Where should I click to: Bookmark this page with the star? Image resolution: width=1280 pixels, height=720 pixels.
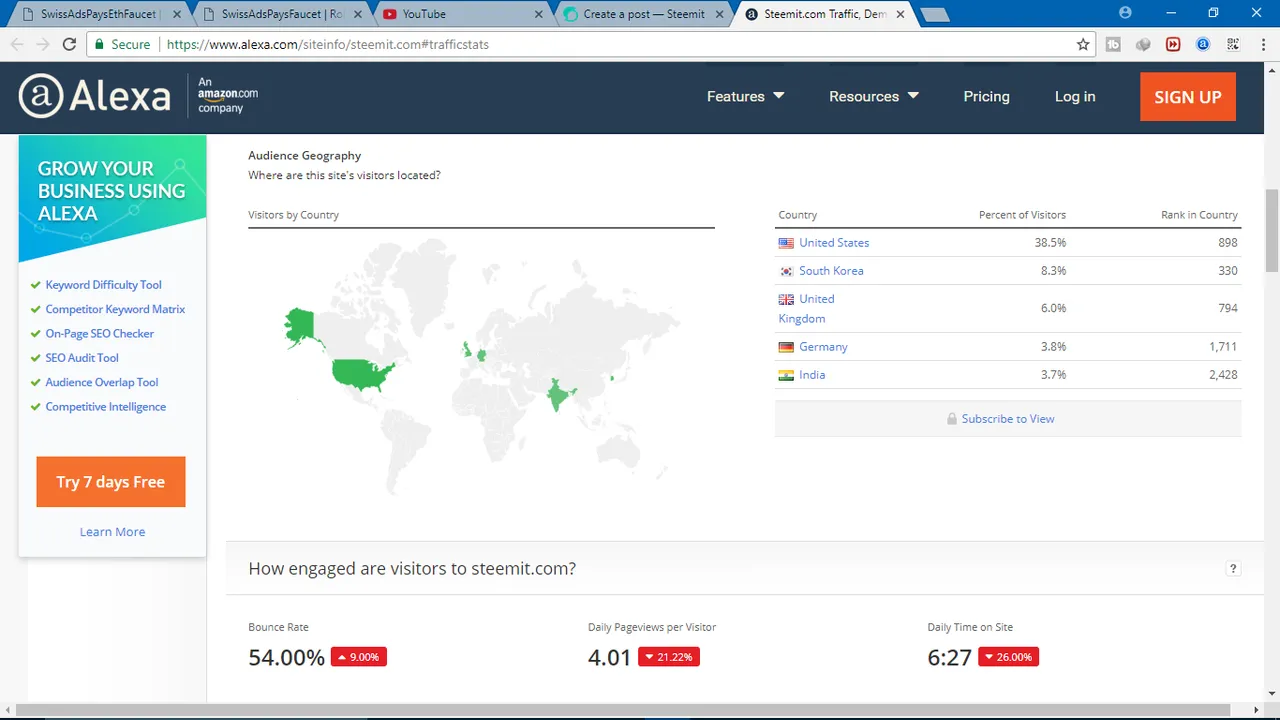[x=1083, y=44]
